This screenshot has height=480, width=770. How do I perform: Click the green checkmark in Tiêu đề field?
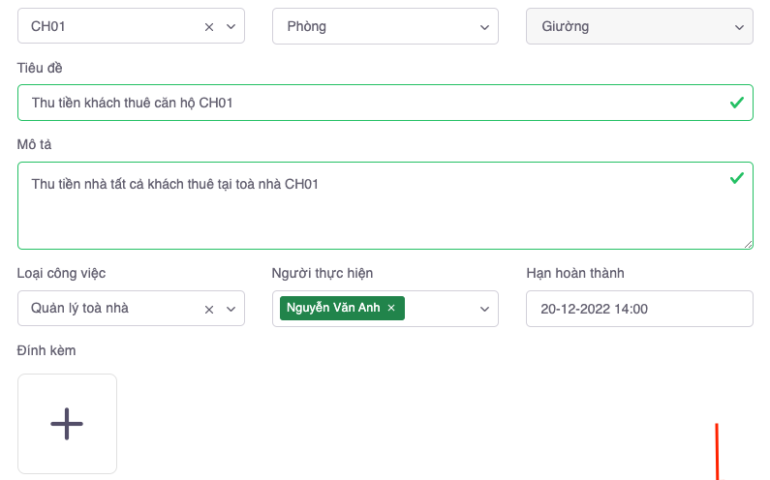(737, 103)
